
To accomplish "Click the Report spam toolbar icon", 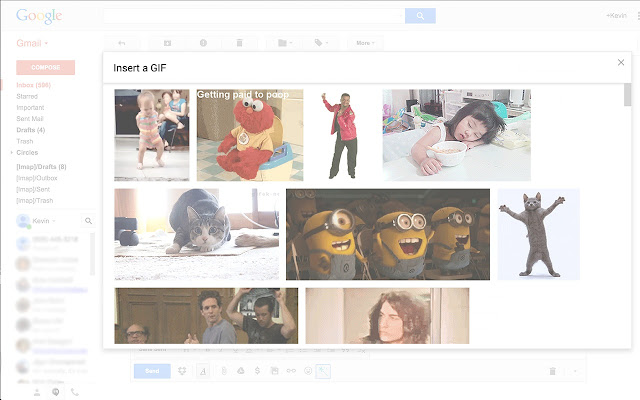I will click(x=203, y=43).
